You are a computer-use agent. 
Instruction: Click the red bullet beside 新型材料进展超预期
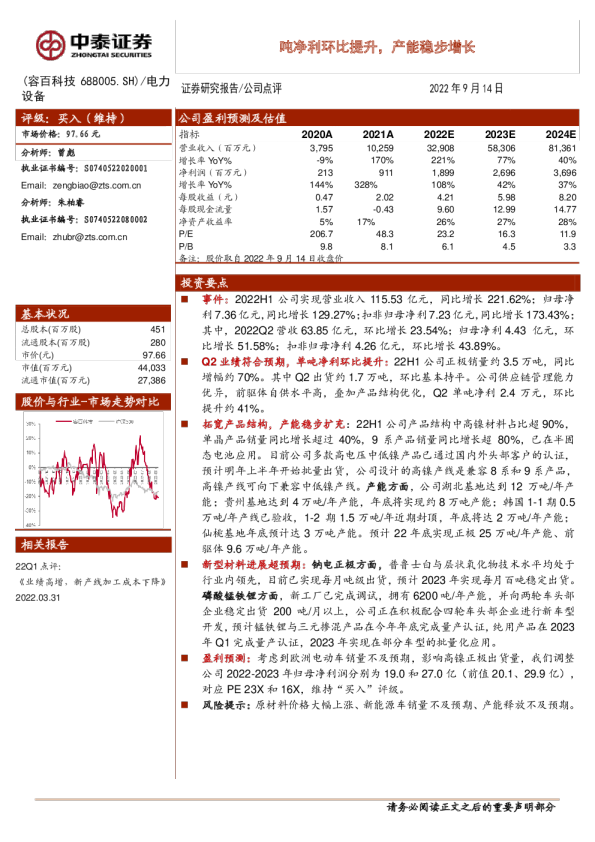pos(185,564)
